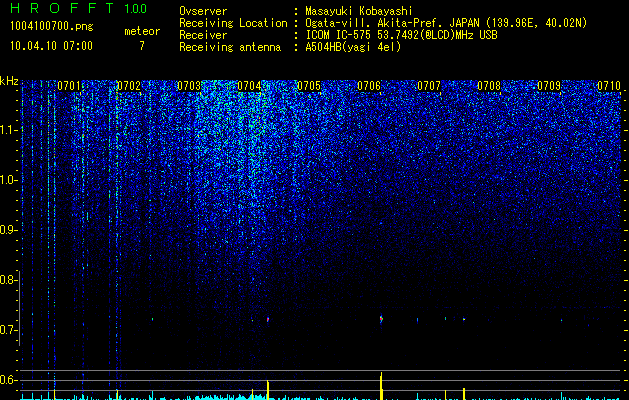The width and height of the screenshot is (629, 400).
Task: Click the tallest yellow intensity spike below the 0706 marker
Action: coord(381,386)
